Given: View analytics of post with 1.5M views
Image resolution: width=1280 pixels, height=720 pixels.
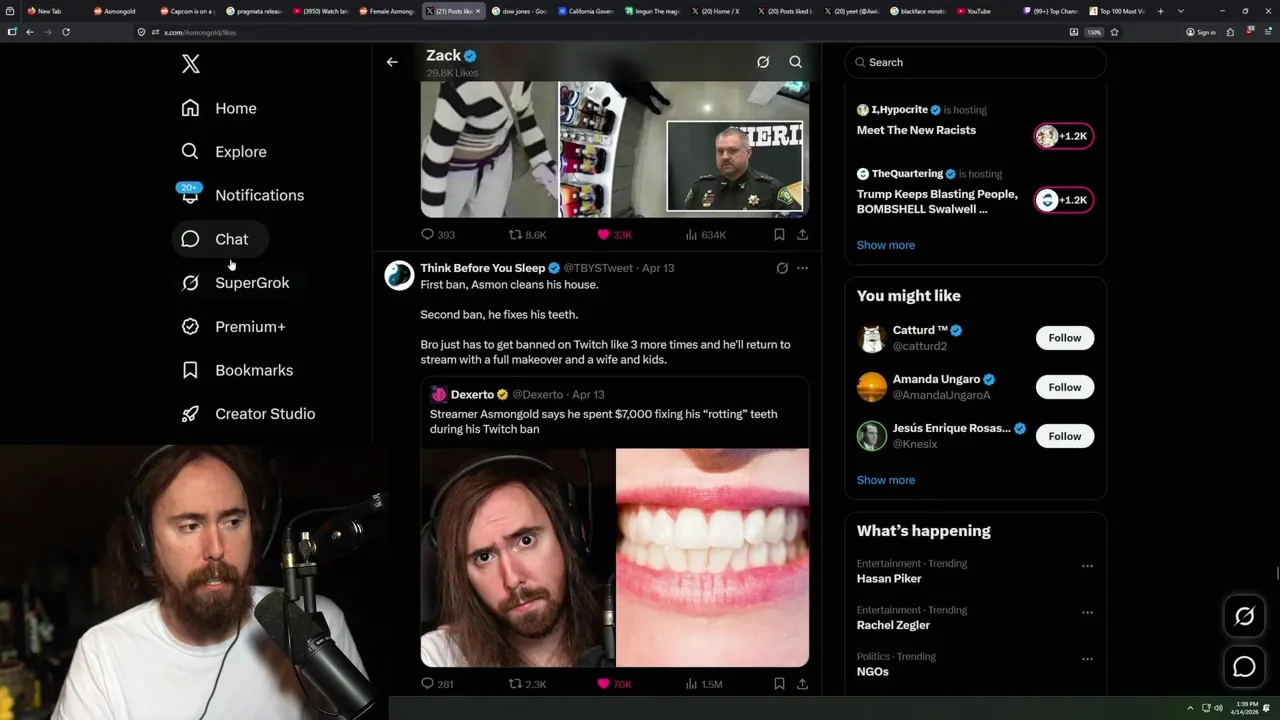Looking at the screenshot, I should point(704,684).
